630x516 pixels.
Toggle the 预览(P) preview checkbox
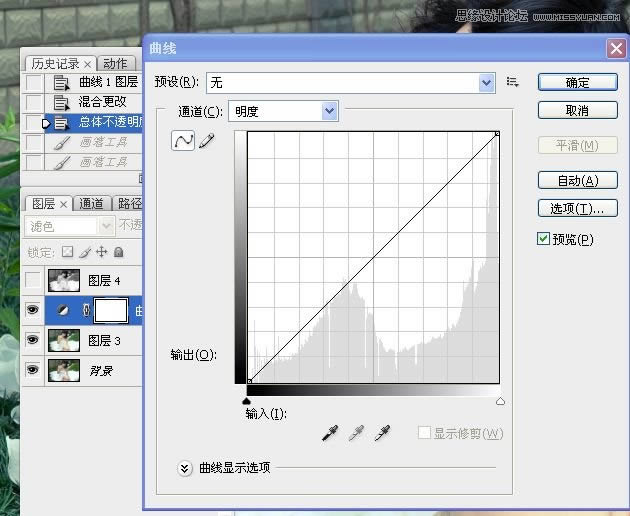point(544,239)
